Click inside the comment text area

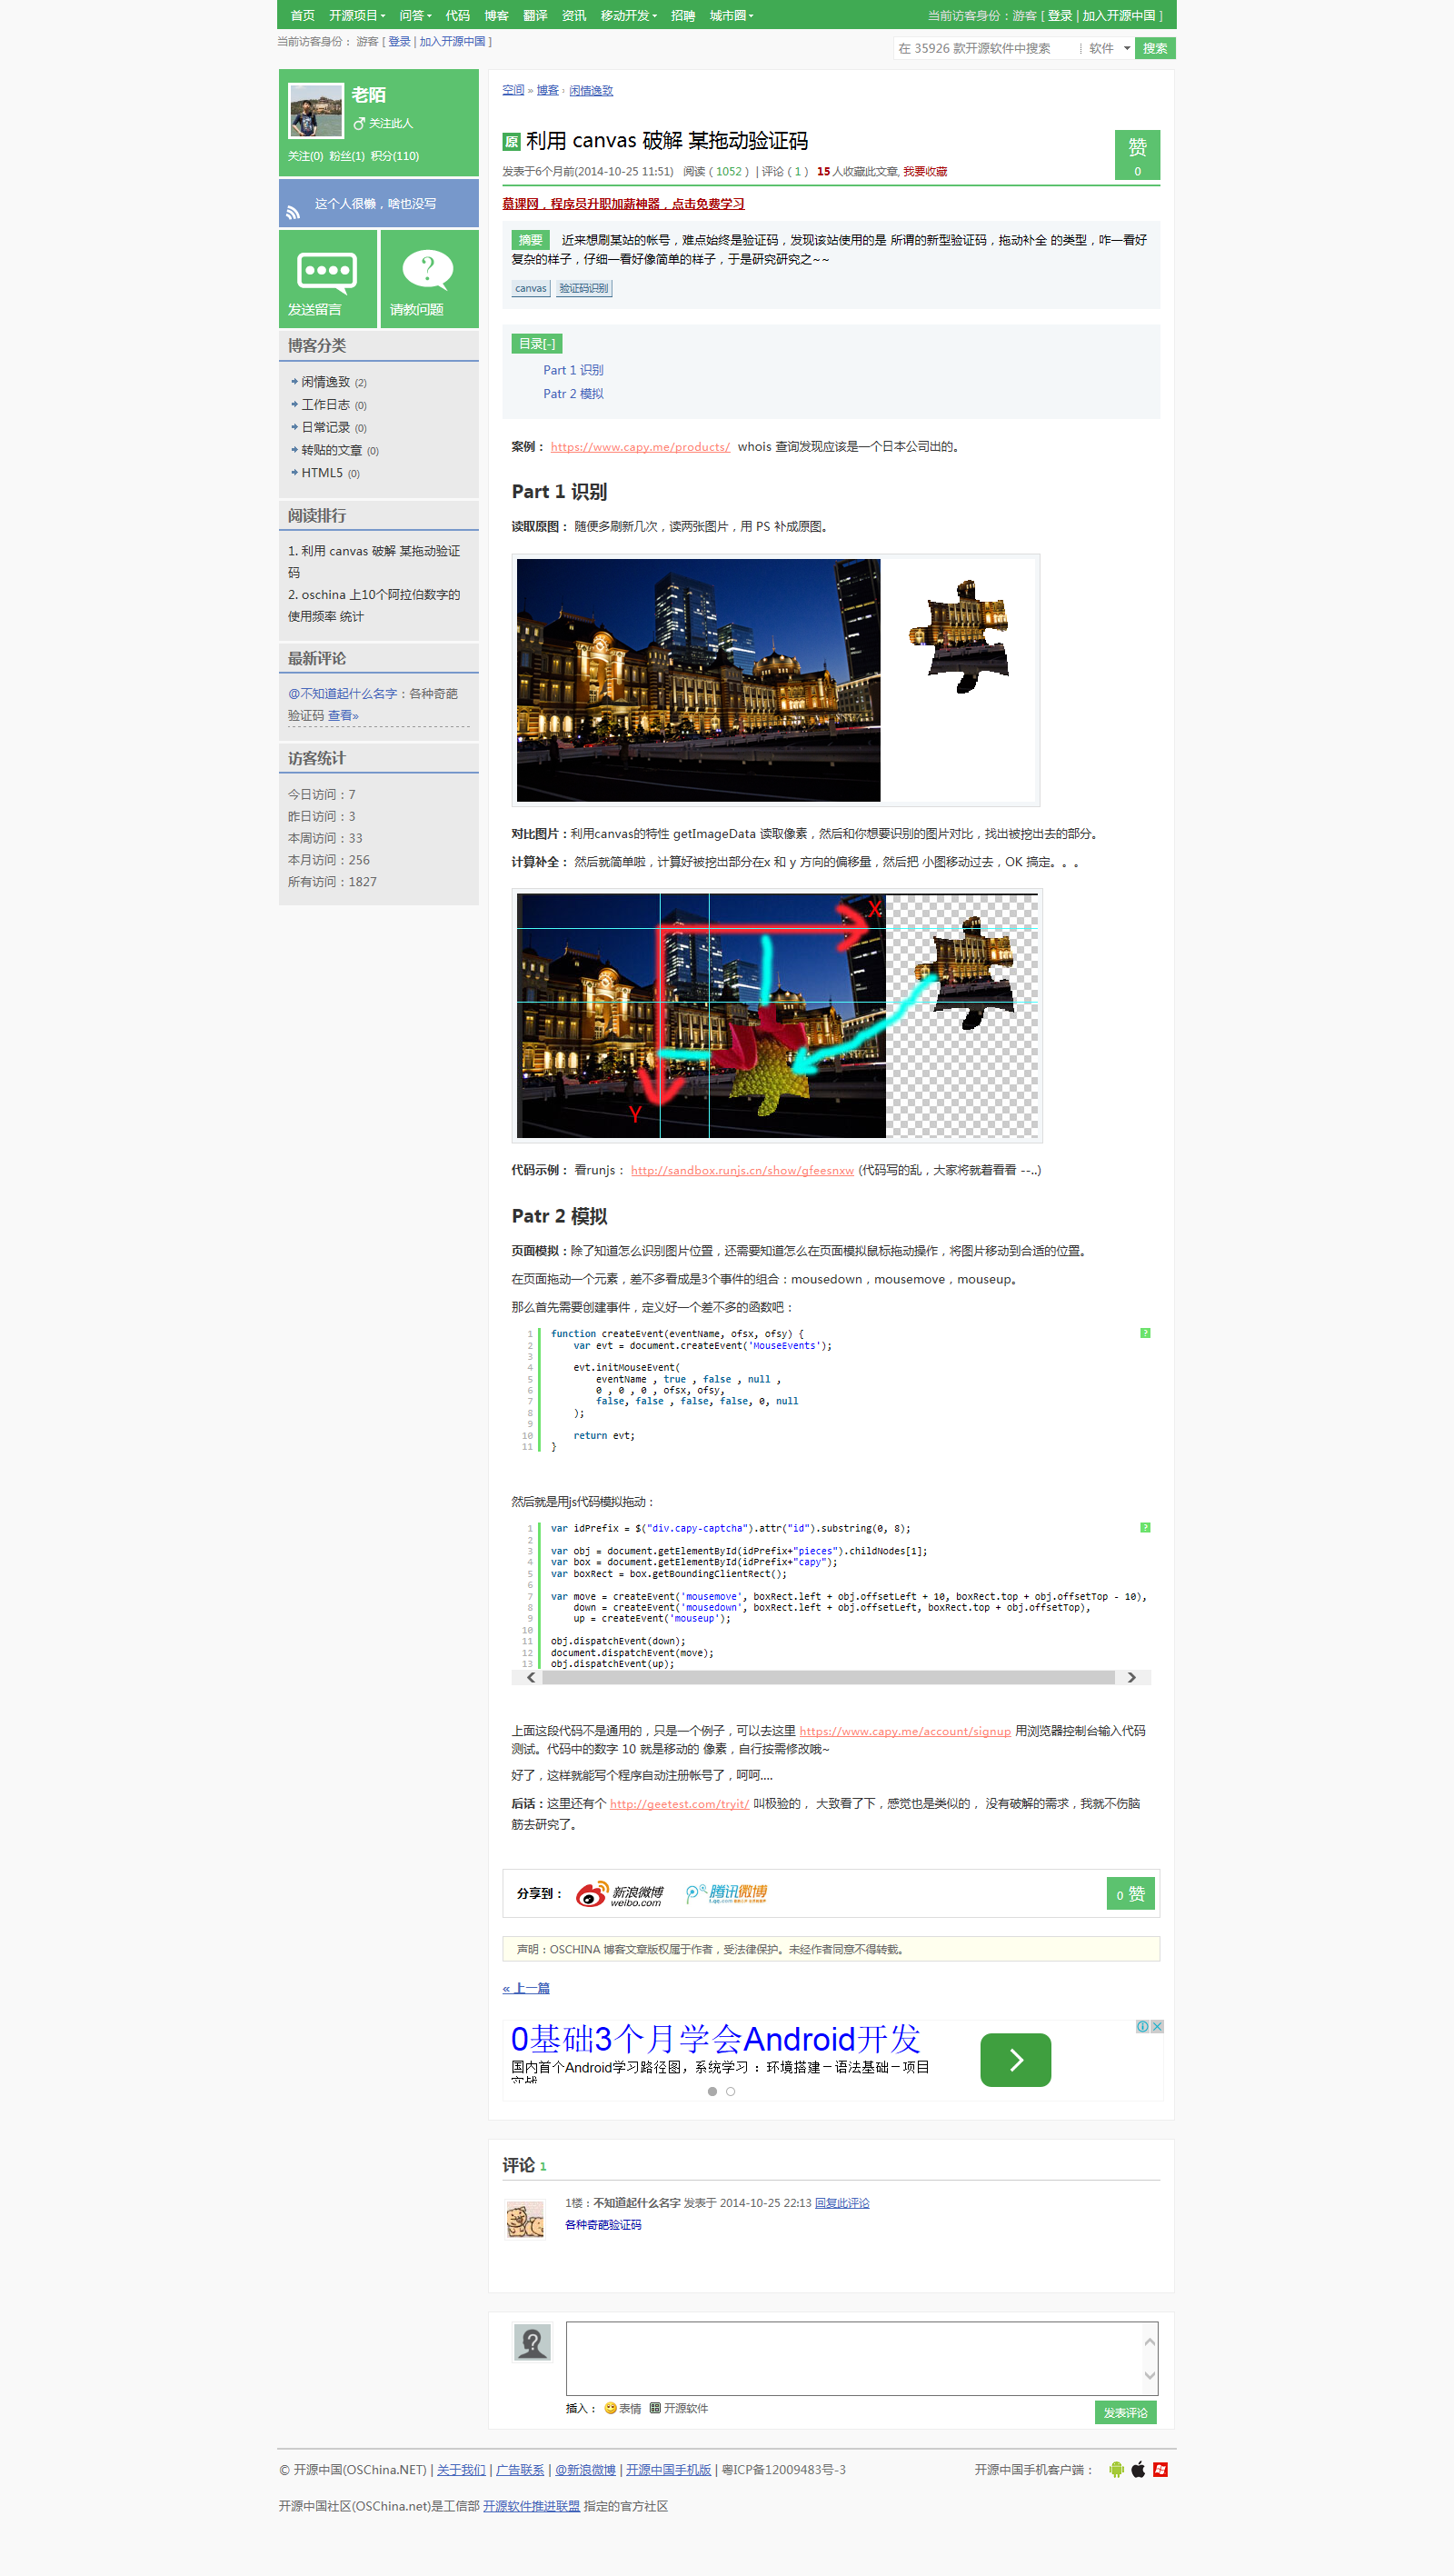tap(853, 2357)
